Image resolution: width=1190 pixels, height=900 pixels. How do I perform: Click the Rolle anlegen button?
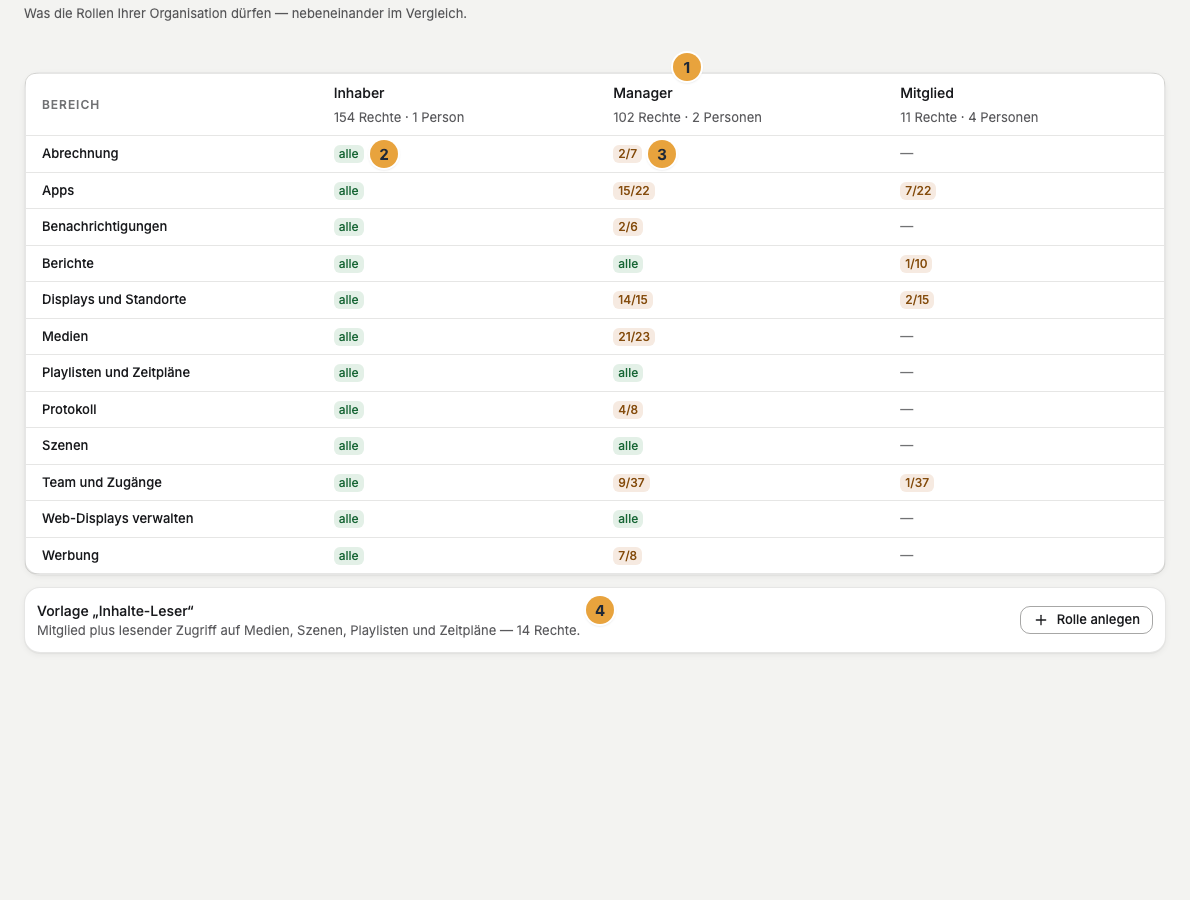click(1086, 620)
